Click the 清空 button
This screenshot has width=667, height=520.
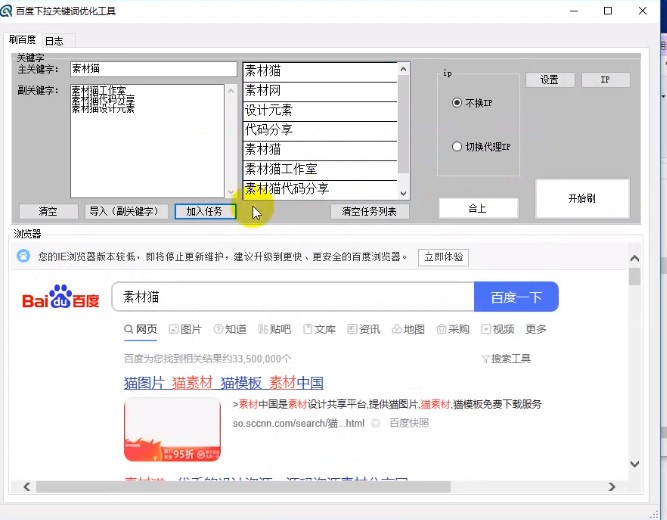pos(48,211)
